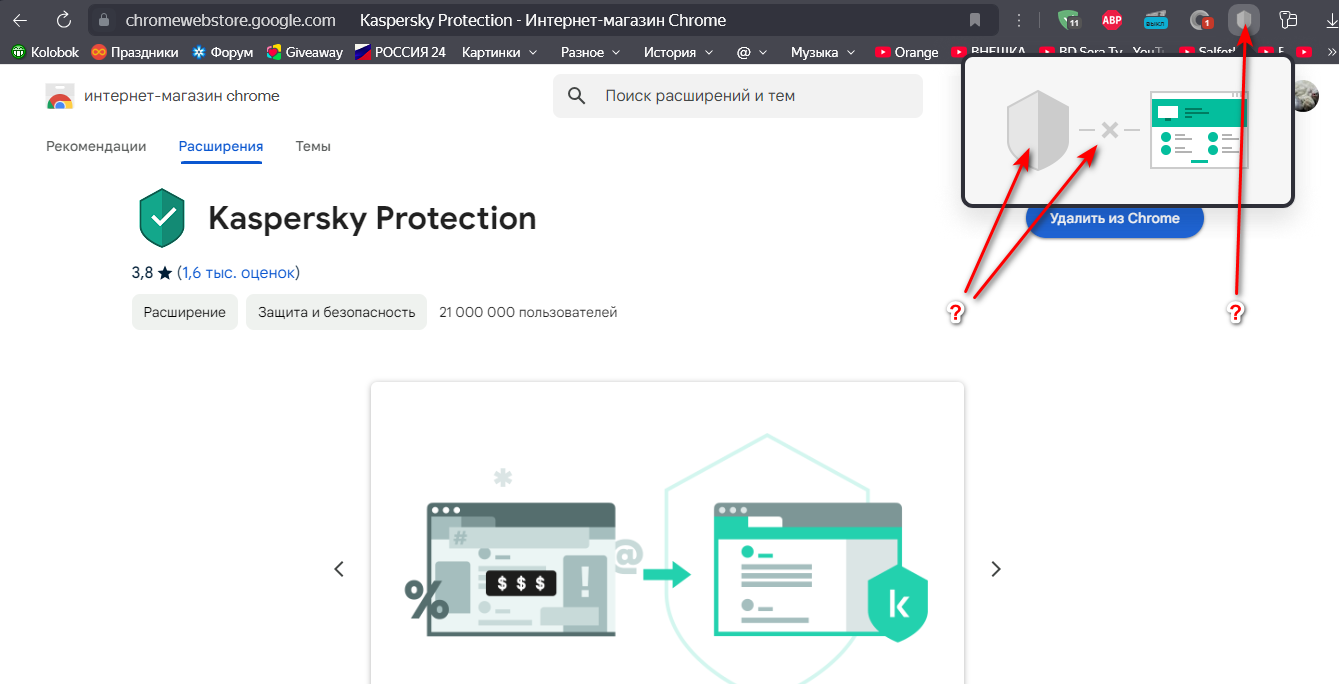This screenshot has height=684, width=1339.
Task: Show the previous screenshot with left arrow
Action: click(x=339, y=569)
